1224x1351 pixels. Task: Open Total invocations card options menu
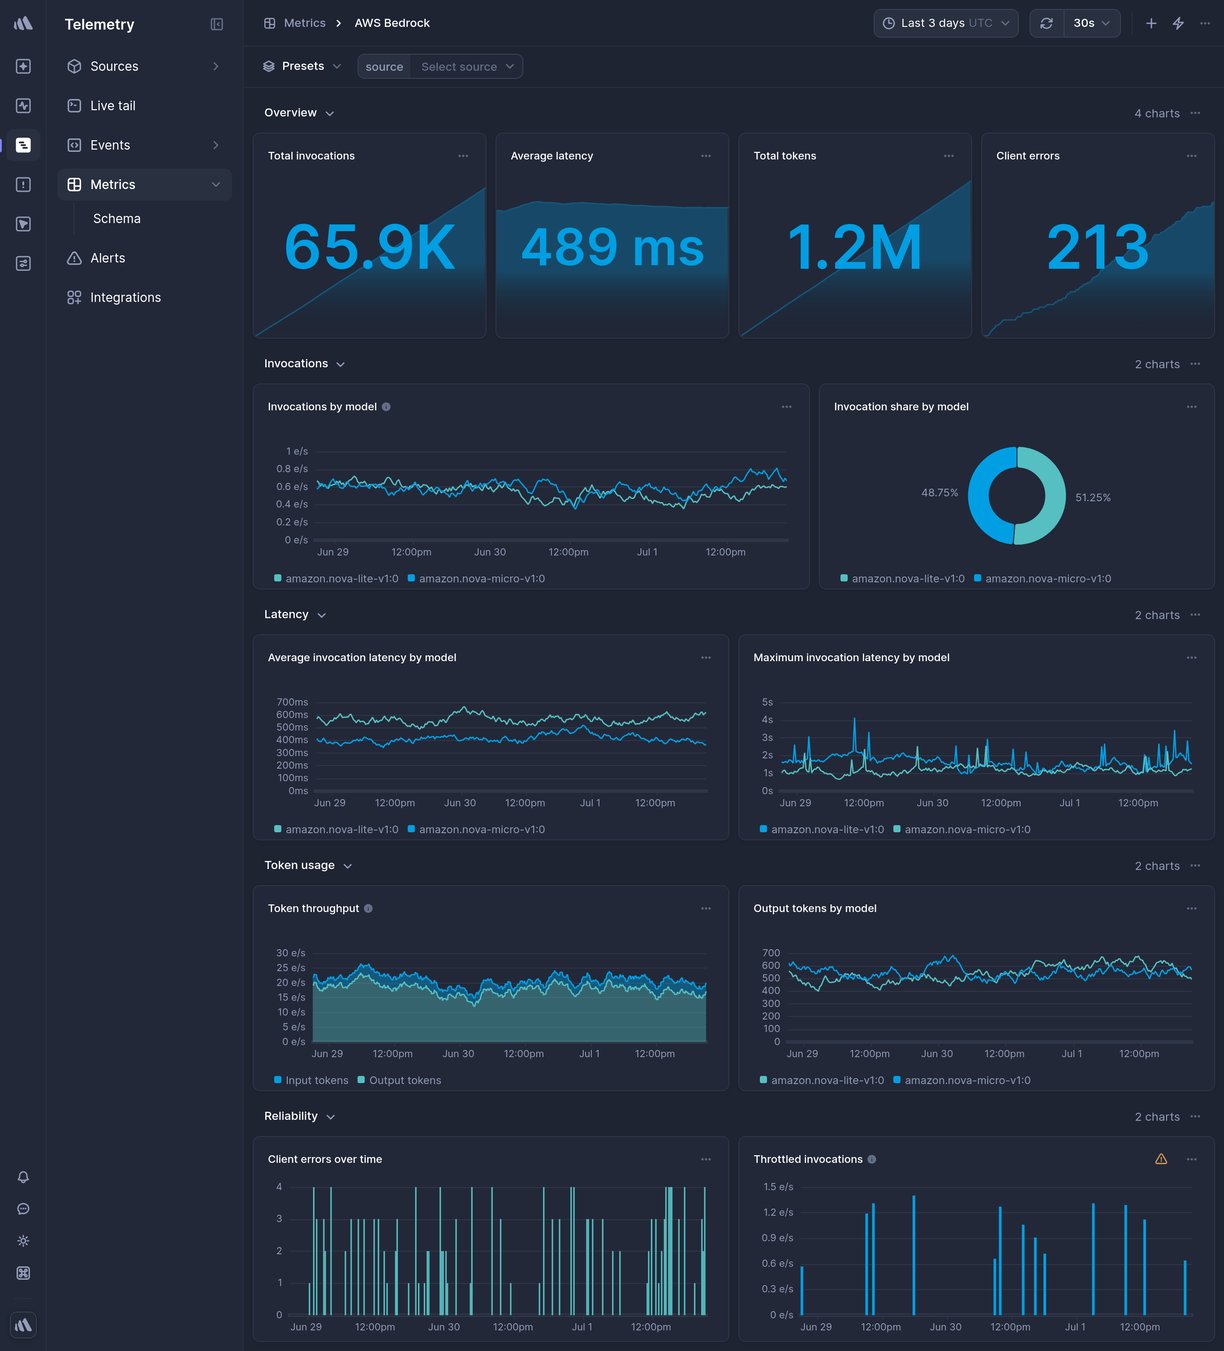[463, 156]
